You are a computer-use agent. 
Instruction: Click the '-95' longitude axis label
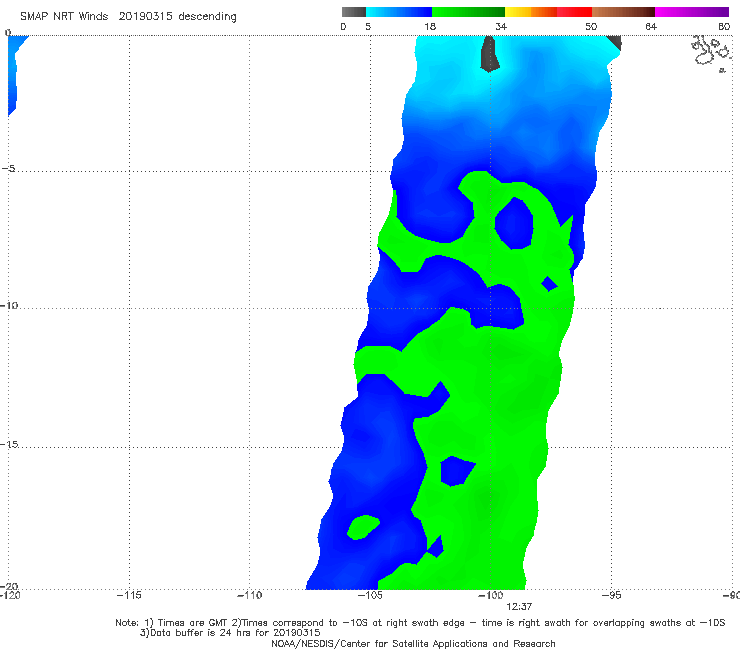coord(611,595)
